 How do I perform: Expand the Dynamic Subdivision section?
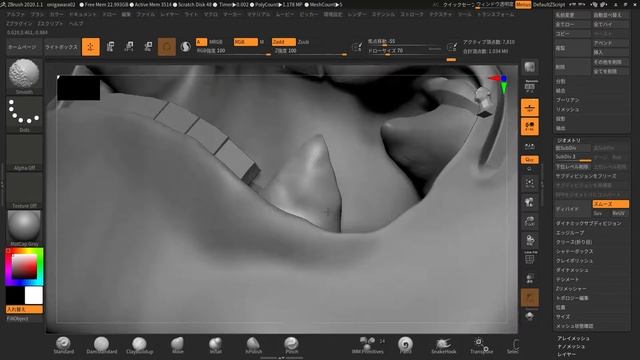(x=589, y=224)
